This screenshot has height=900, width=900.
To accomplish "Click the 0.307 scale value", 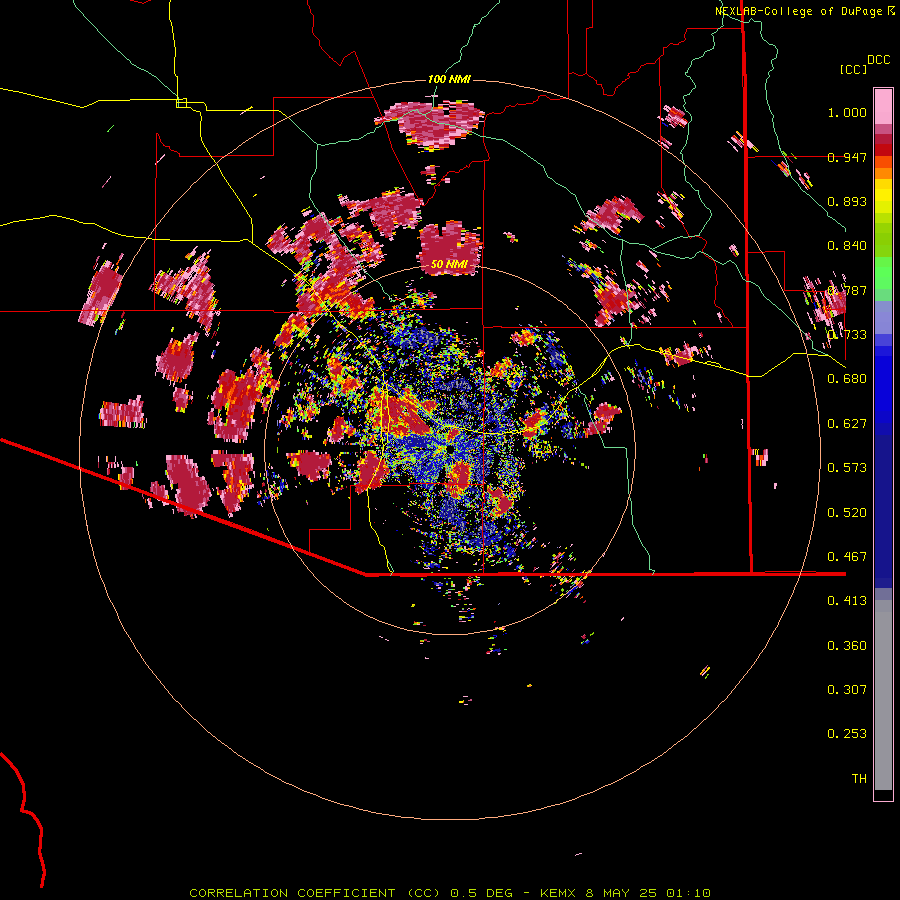I will pos(847,690).
